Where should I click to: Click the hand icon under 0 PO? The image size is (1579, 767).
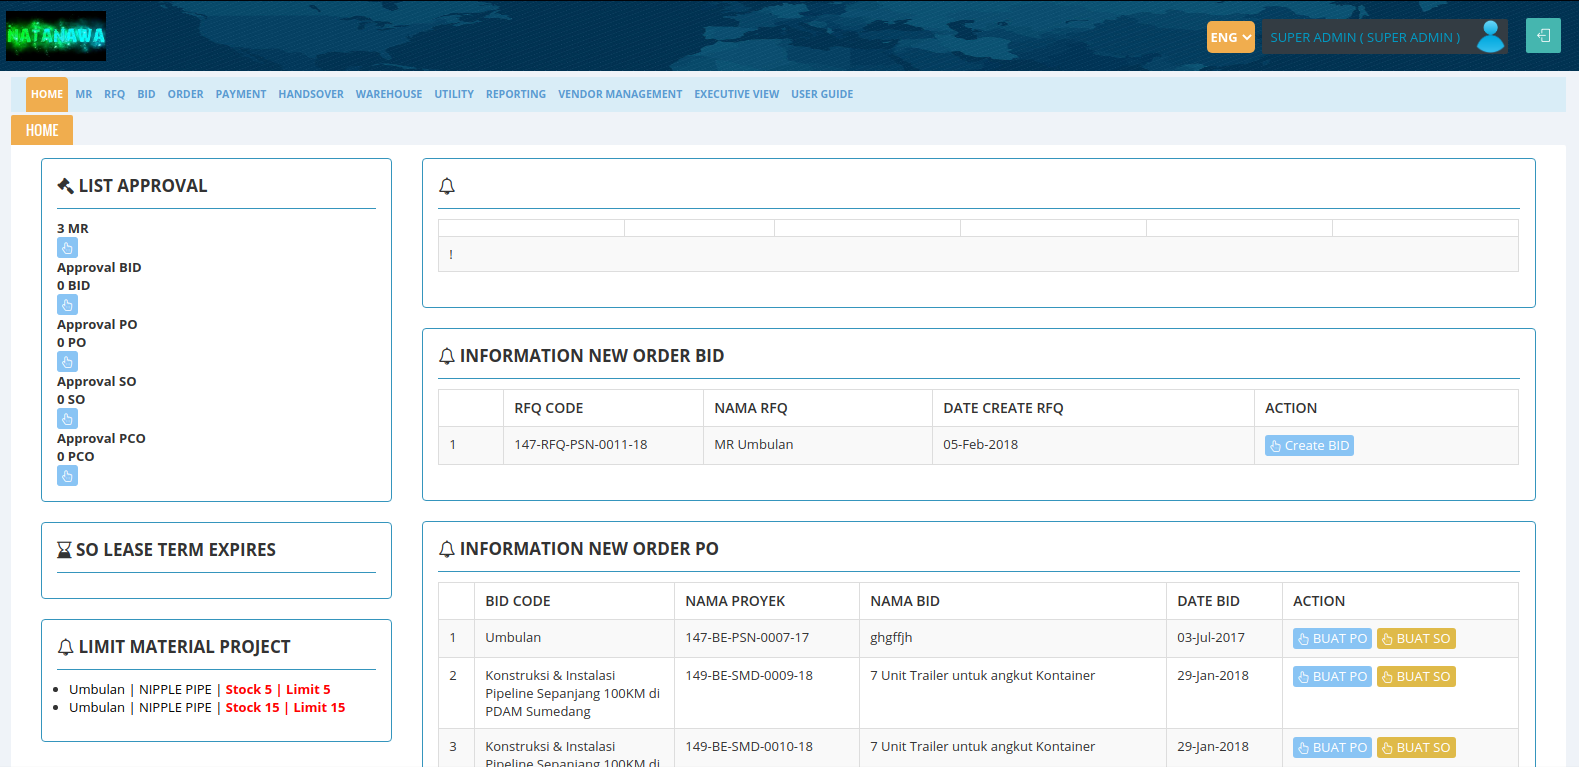67,362
